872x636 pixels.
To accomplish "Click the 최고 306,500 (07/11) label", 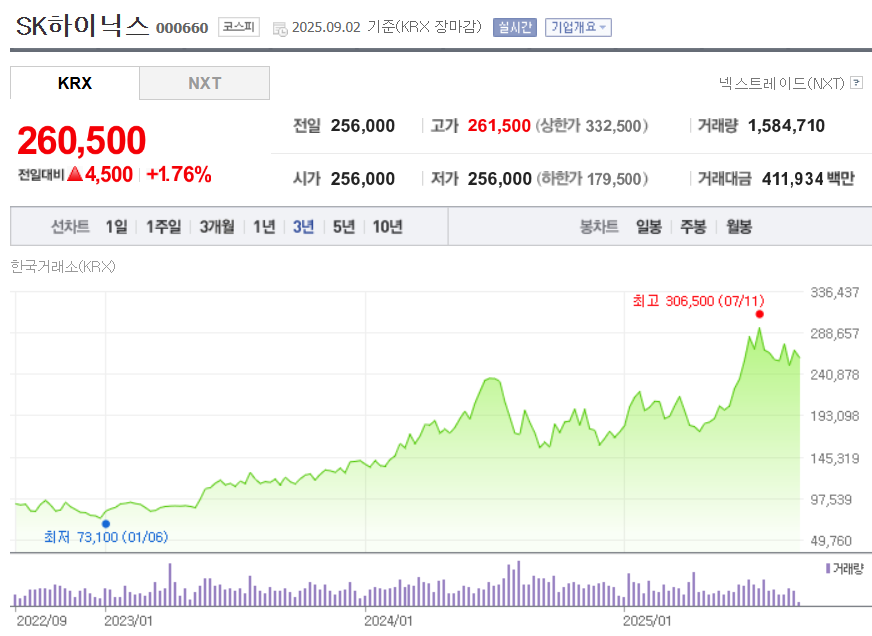I will (698, 301).
